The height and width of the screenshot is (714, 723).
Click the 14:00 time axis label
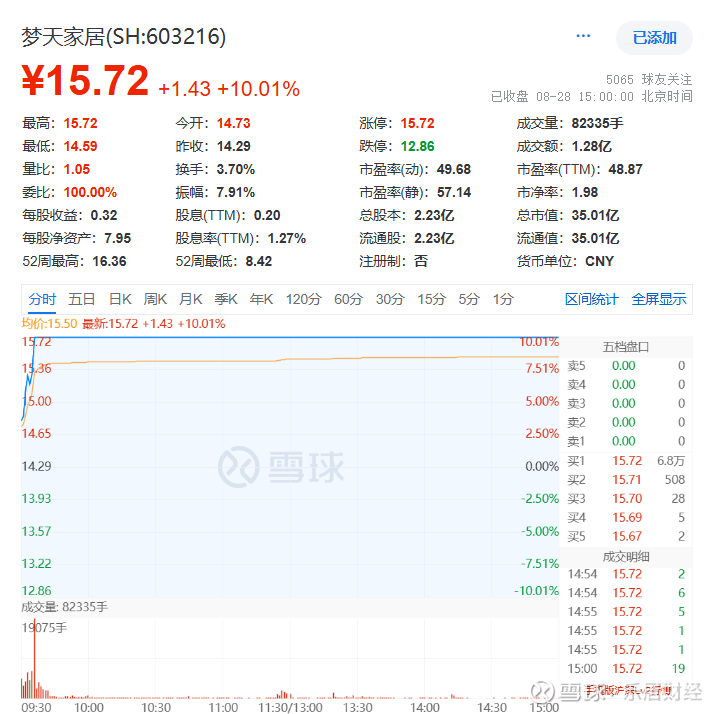pyautogui.click(x=425, y=708)
